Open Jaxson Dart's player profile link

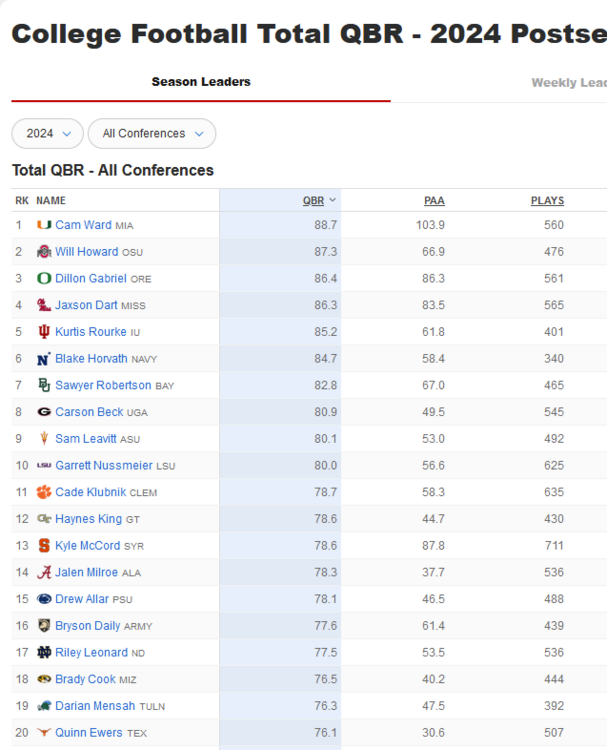click(x=86, y=305)
